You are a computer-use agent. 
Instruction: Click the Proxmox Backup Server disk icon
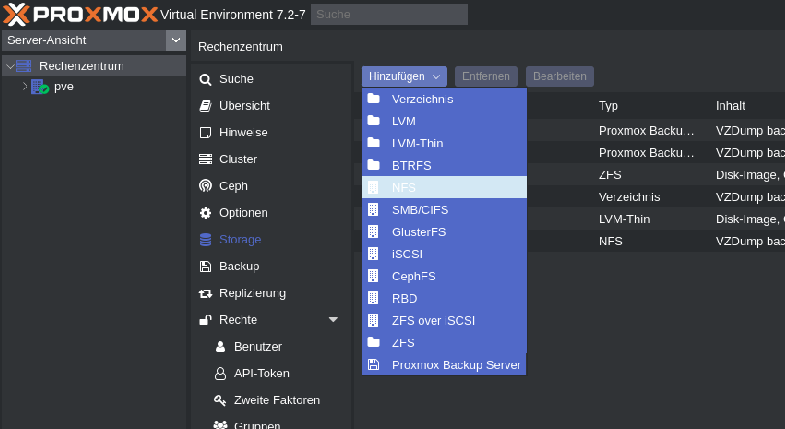pos(373,365)
